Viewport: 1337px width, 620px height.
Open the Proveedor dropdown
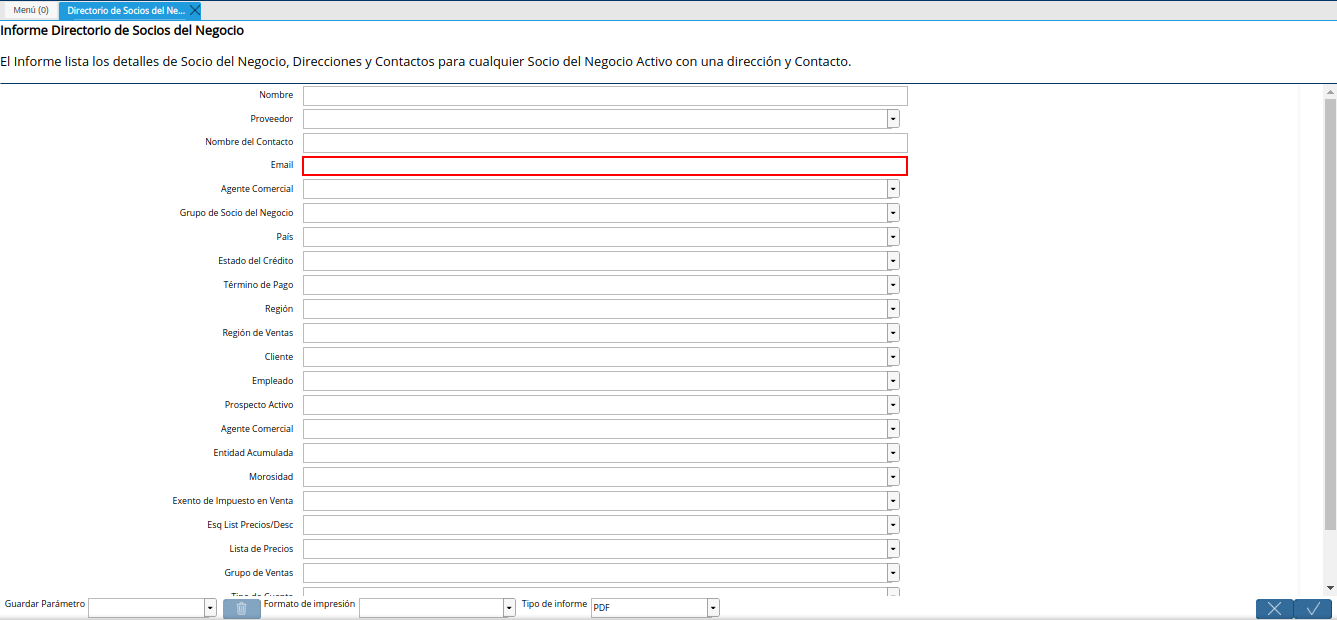[x=893, y=119]
